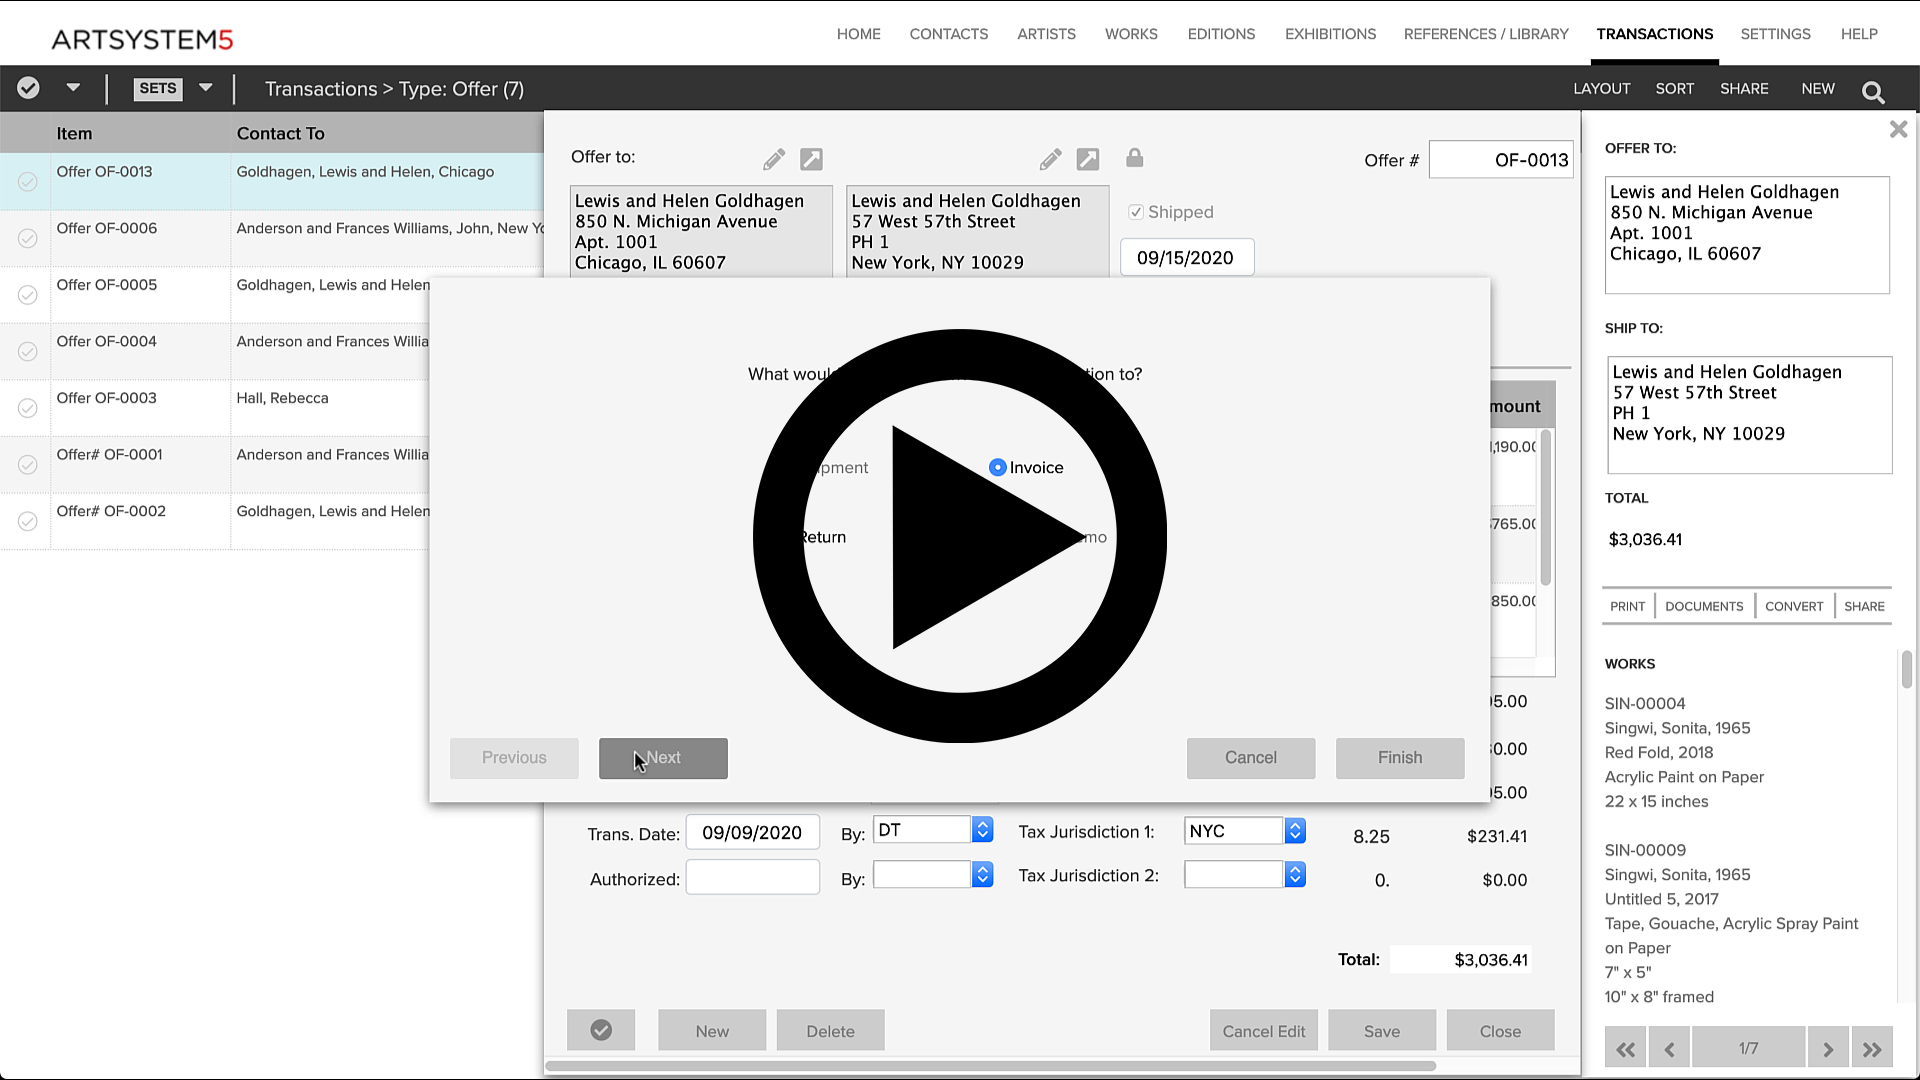
Task: Go to next record using right chevron icon
Action: [x=1828, y=1047]
